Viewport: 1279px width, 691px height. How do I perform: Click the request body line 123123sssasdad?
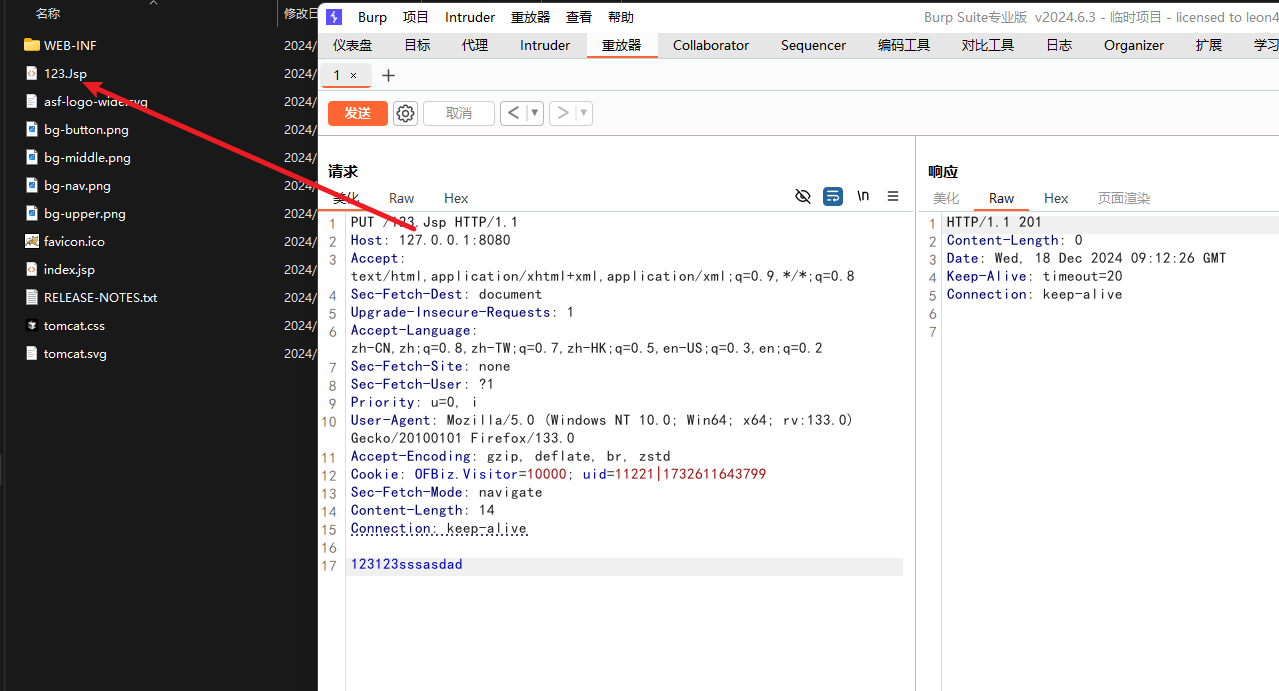tap(407, 565)
